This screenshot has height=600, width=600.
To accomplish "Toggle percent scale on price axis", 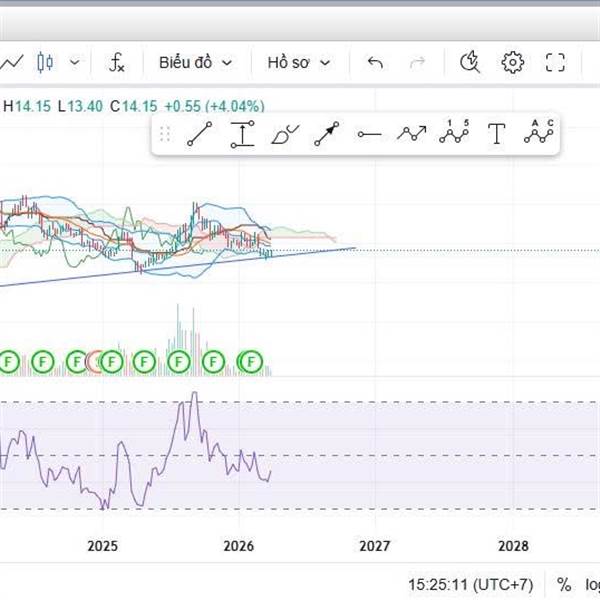I will click(564, 584).
